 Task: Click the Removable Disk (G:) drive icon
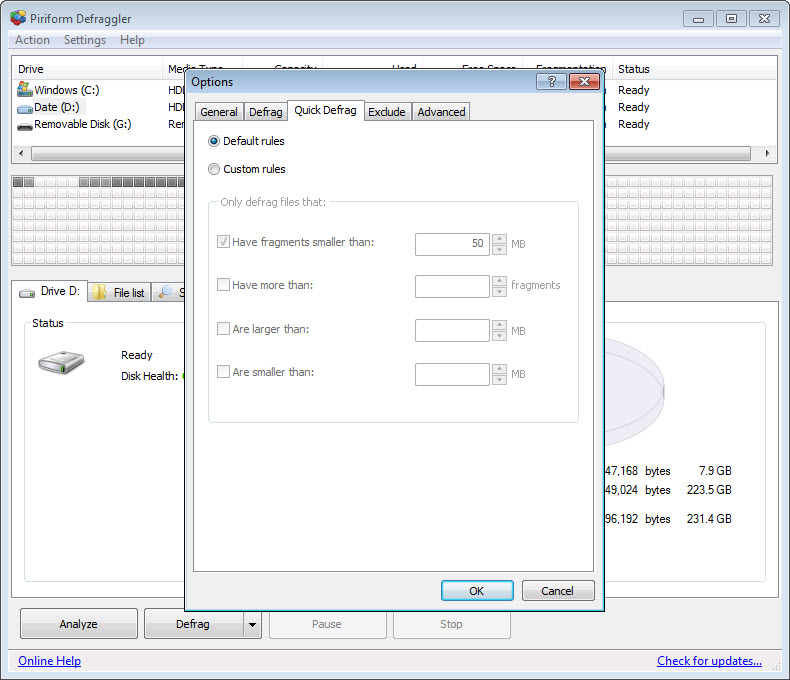click(25, 126)
